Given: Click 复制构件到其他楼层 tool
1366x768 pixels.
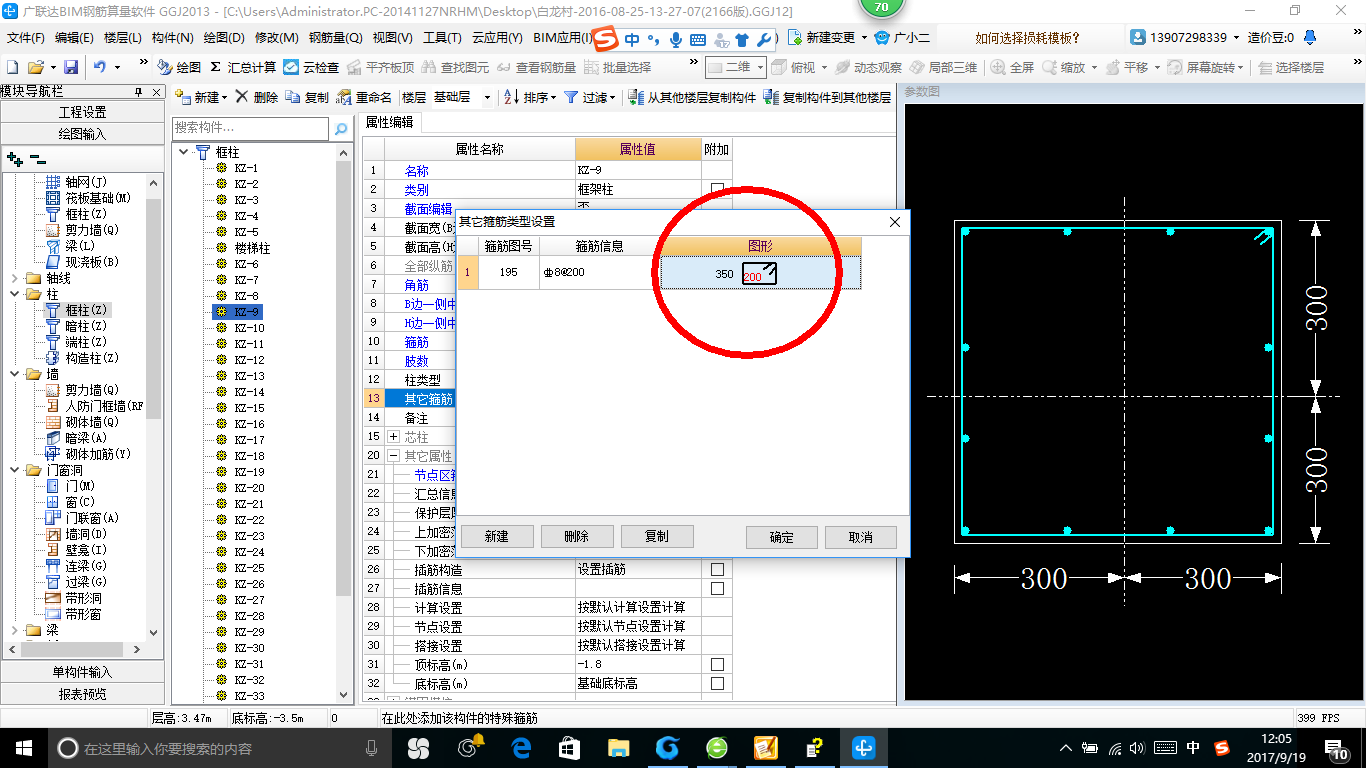Looking at the screenshot, I should point(827,97).
